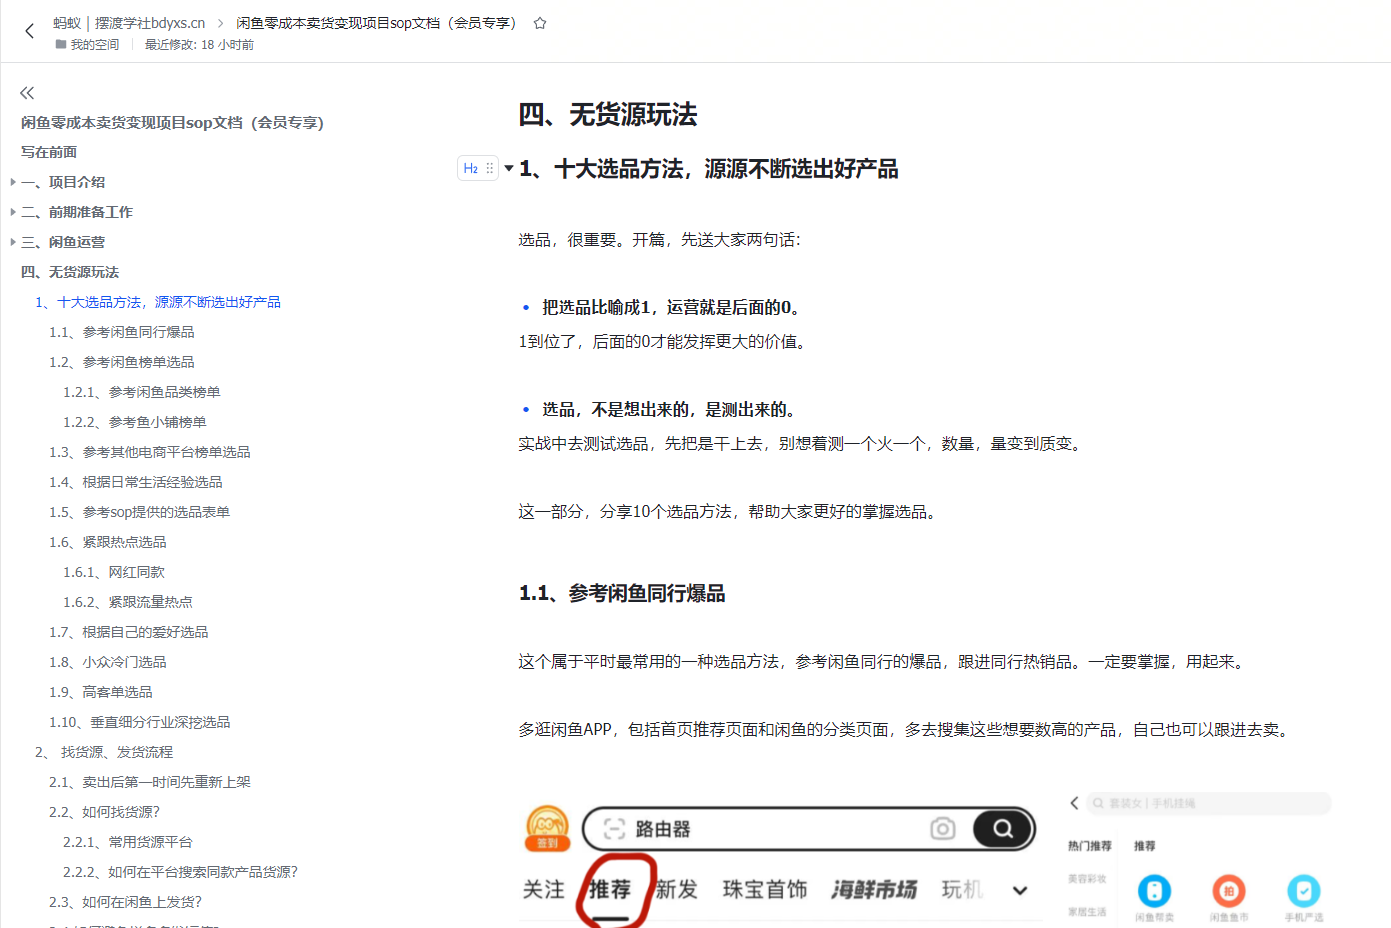Navigate to 2、找货源、发货流程
The height and width of the screenshot is (928, 1391).
[104, 752]
